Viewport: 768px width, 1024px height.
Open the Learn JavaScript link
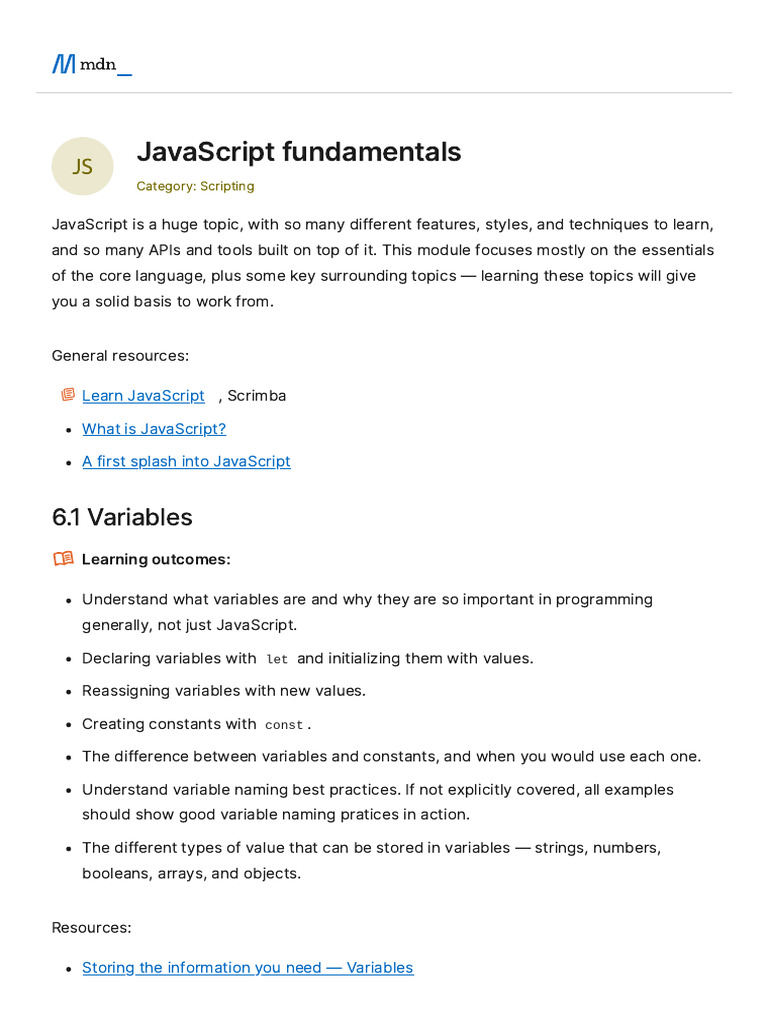tap(143, 395)
